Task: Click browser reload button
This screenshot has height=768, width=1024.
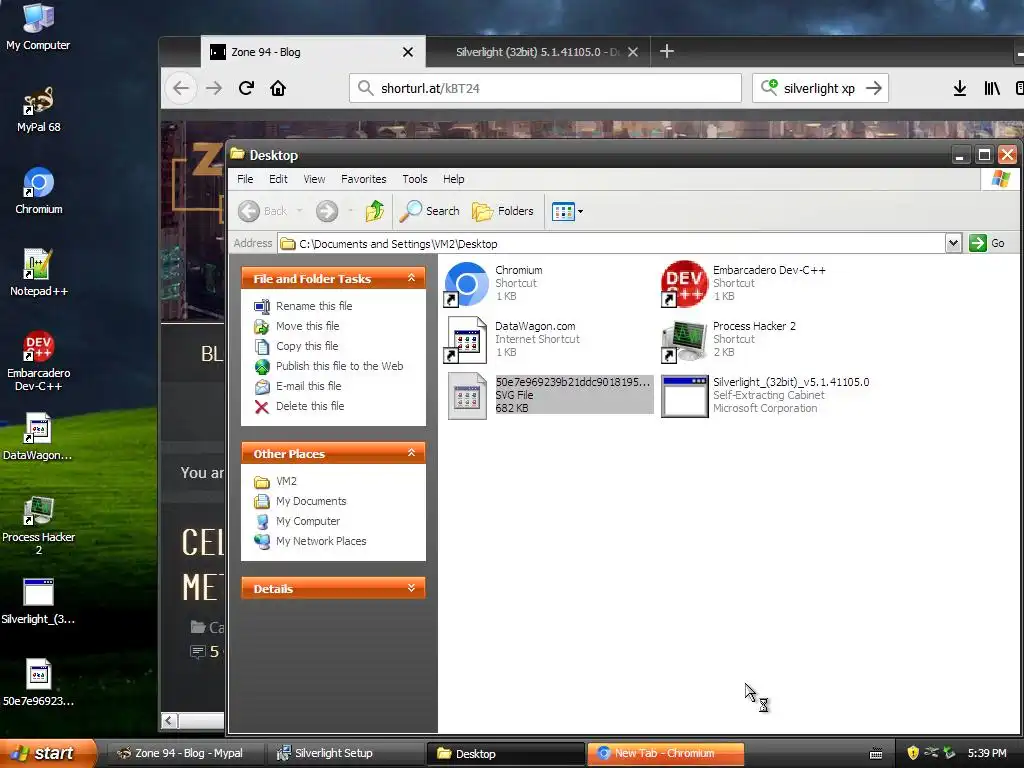Action: click(246, 88)
